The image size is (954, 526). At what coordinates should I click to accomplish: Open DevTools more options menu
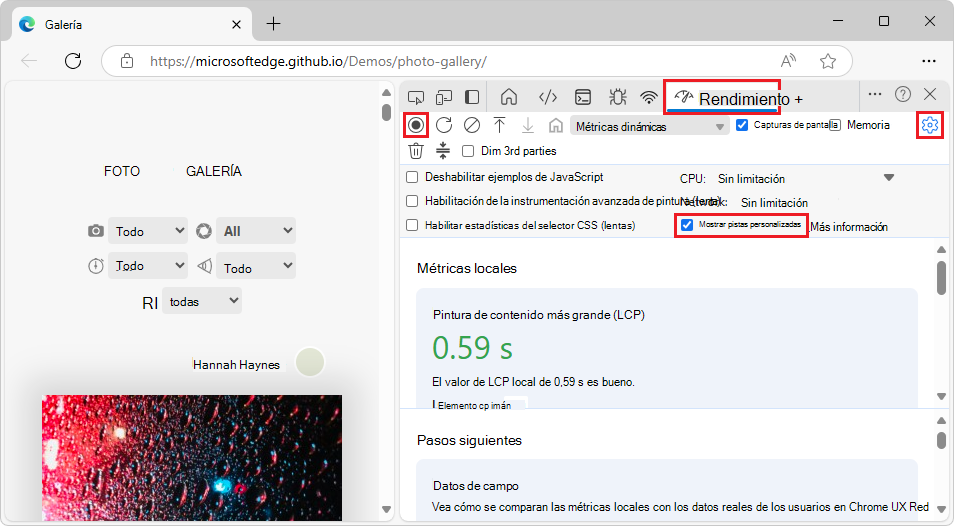875,94
